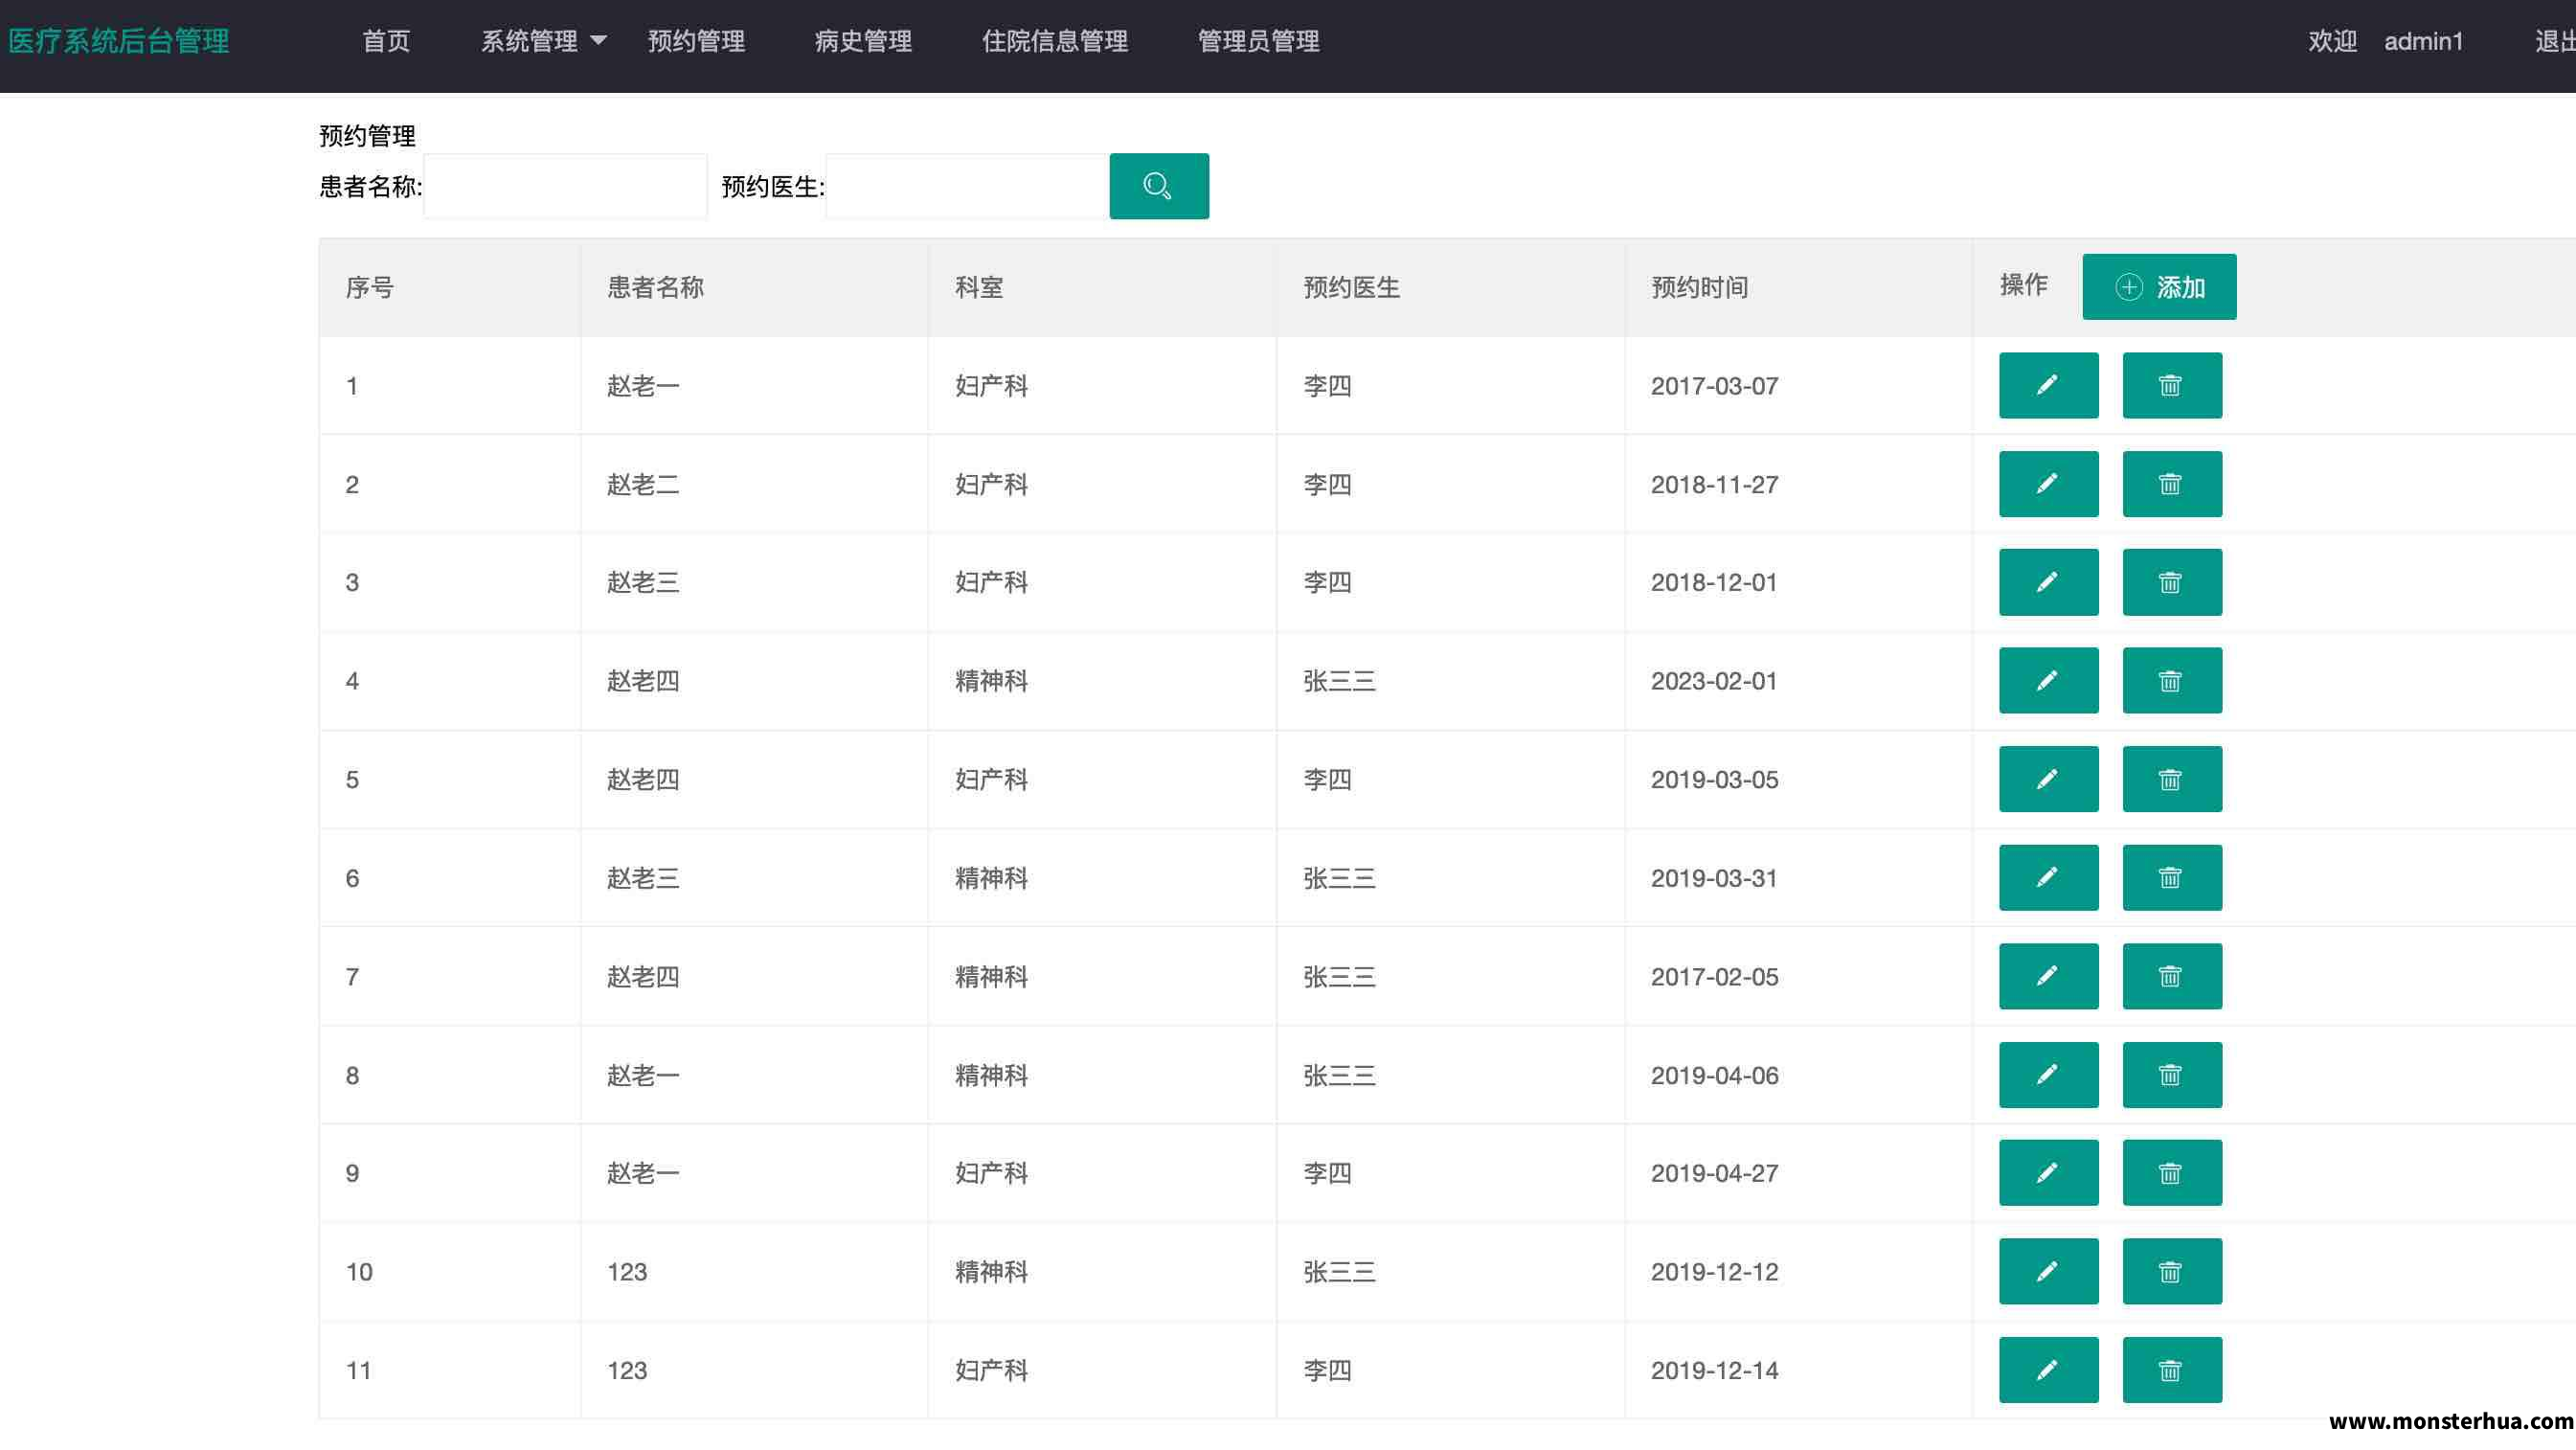
Task: Edit row 6 appointment dated 2019-03-31
Action: [x=2048, y=878]
